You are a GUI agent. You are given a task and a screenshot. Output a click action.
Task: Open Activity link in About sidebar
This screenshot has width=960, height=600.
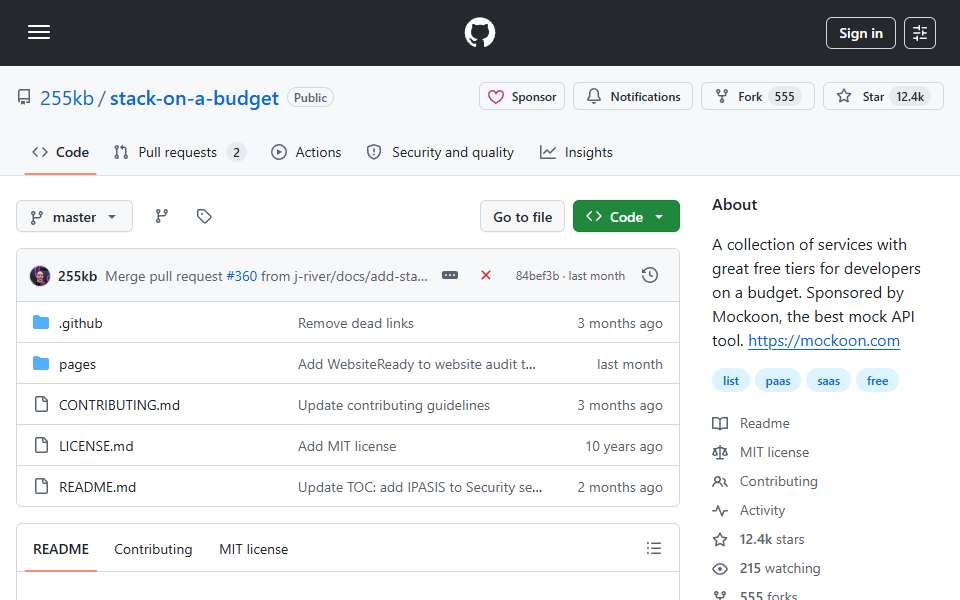[x=748, y=511]
